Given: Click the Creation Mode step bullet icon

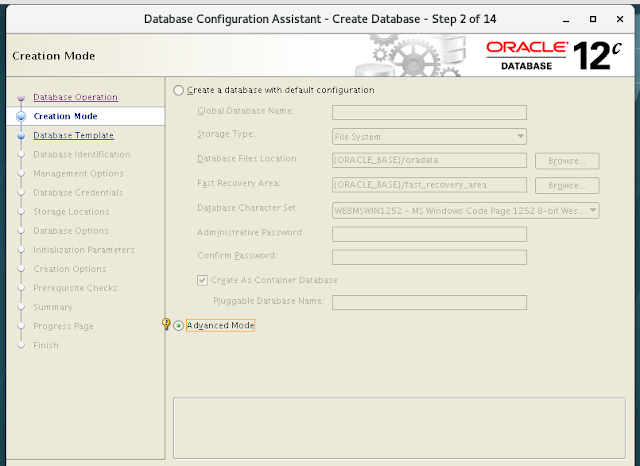Looking at the screenshot, I should (21, 116).
